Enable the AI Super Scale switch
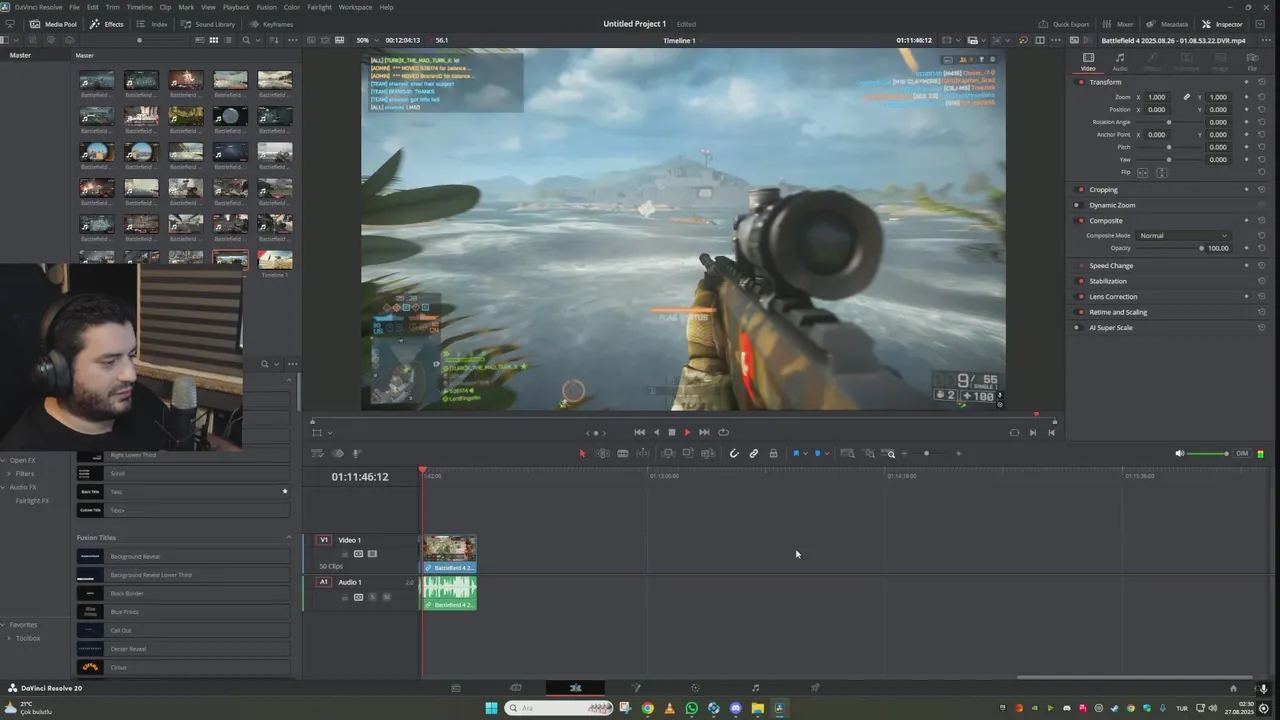Viewport: 1280px width, 720px height. click(1077, 327)
